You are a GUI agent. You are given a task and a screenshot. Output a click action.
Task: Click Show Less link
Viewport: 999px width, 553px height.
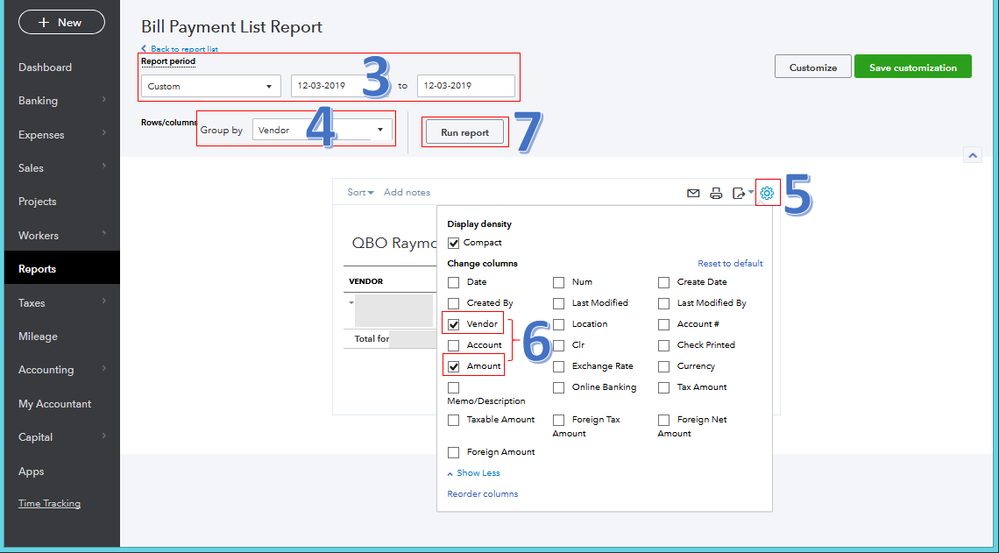click(x=473, y=473)
